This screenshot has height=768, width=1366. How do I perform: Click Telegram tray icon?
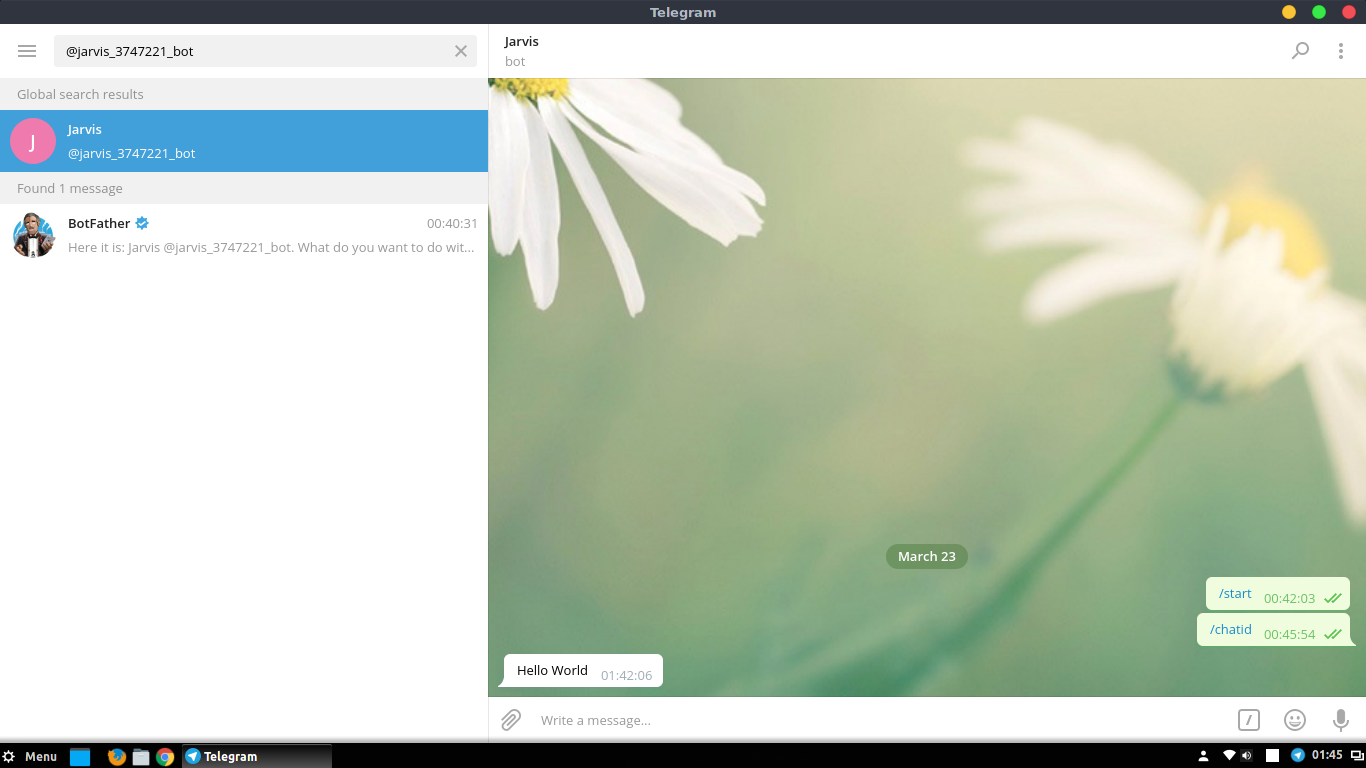tap(1298, 755)
